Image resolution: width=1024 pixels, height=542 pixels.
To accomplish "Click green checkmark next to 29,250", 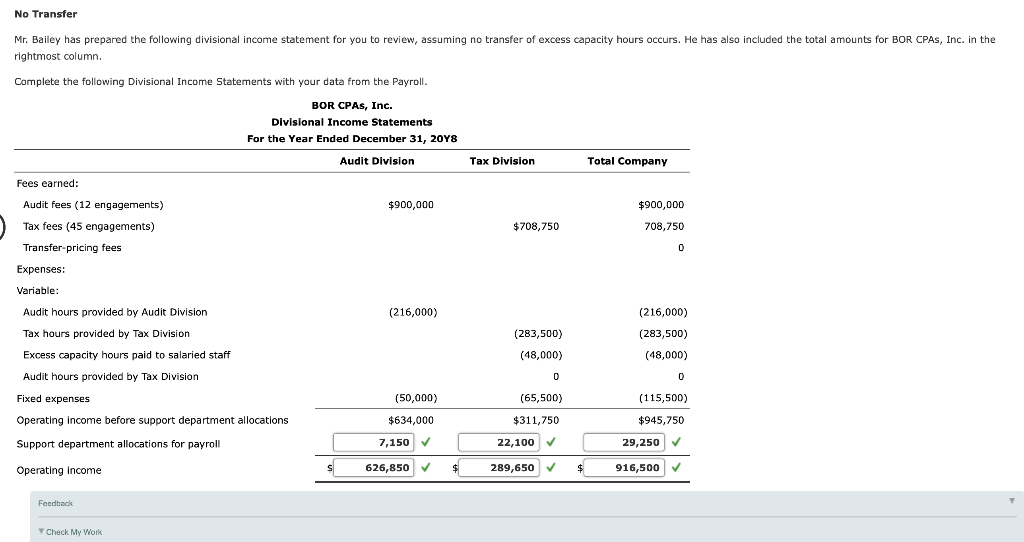I will [x=676, y=442].
